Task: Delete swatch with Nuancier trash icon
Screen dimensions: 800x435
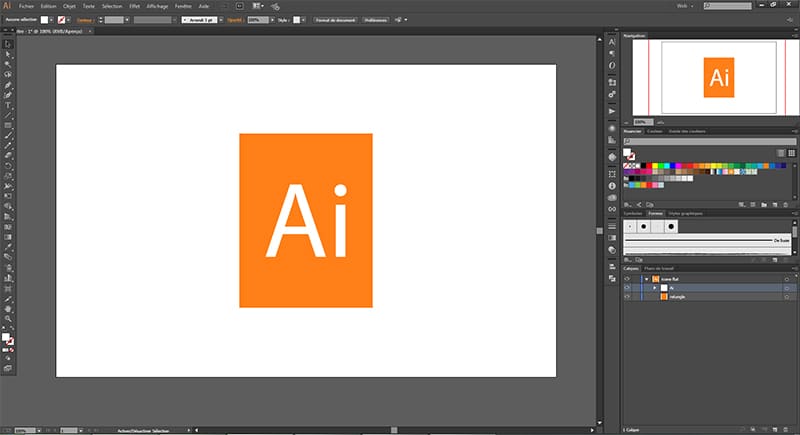Action: (786, 204)
